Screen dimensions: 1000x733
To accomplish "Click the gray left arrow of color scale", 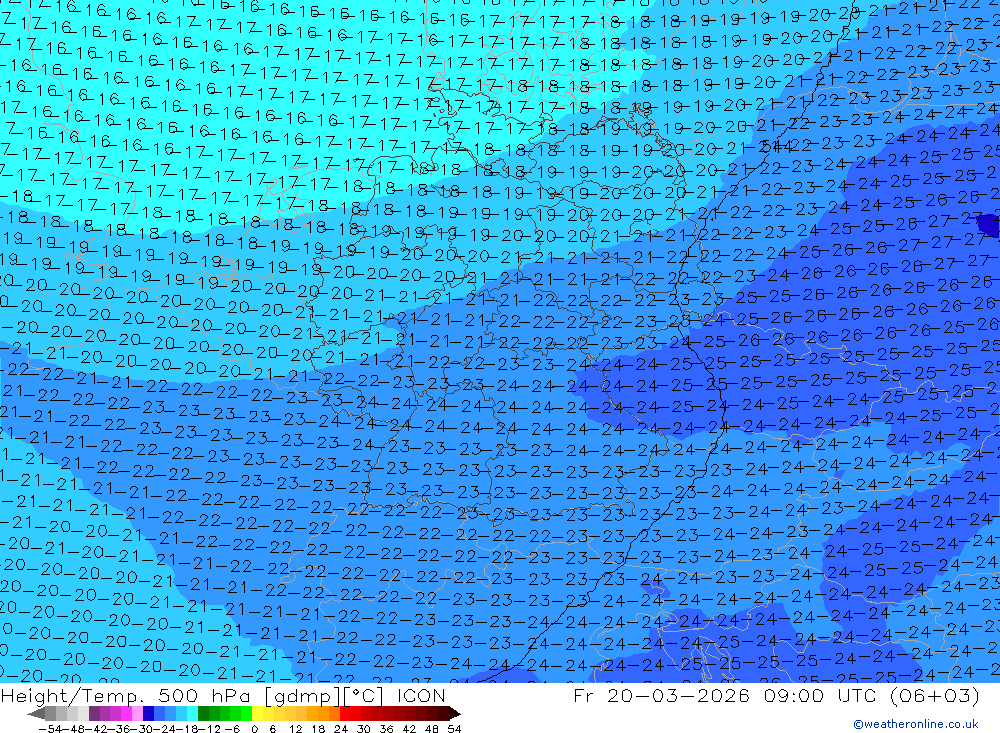I will pos(36,714).
